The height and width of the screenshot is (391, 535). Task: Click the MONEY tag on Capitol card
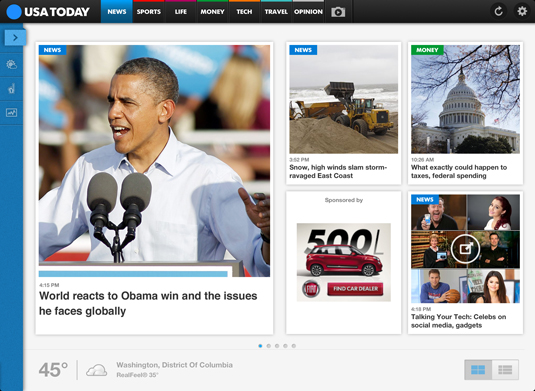tap(427, 50)
